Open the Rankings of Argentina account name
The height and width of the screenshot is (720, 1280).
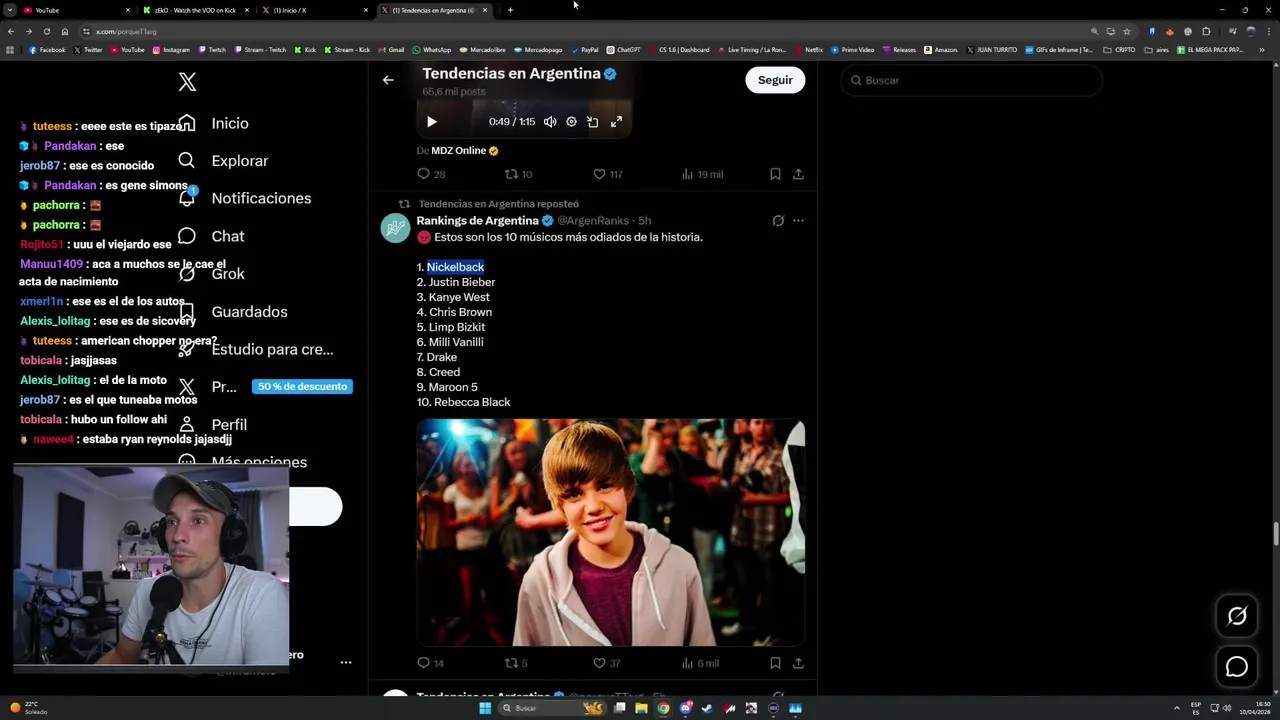[x=478, y=221]
